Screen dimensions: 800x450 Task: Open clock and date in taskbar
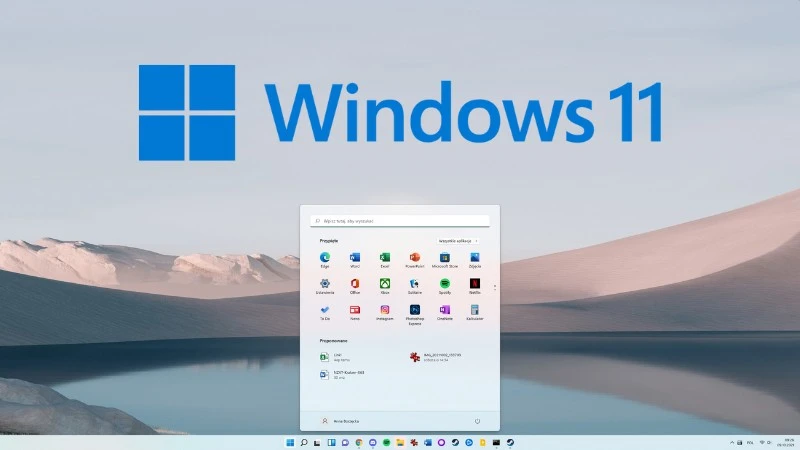pyautogui.click(x=786, y=442)
